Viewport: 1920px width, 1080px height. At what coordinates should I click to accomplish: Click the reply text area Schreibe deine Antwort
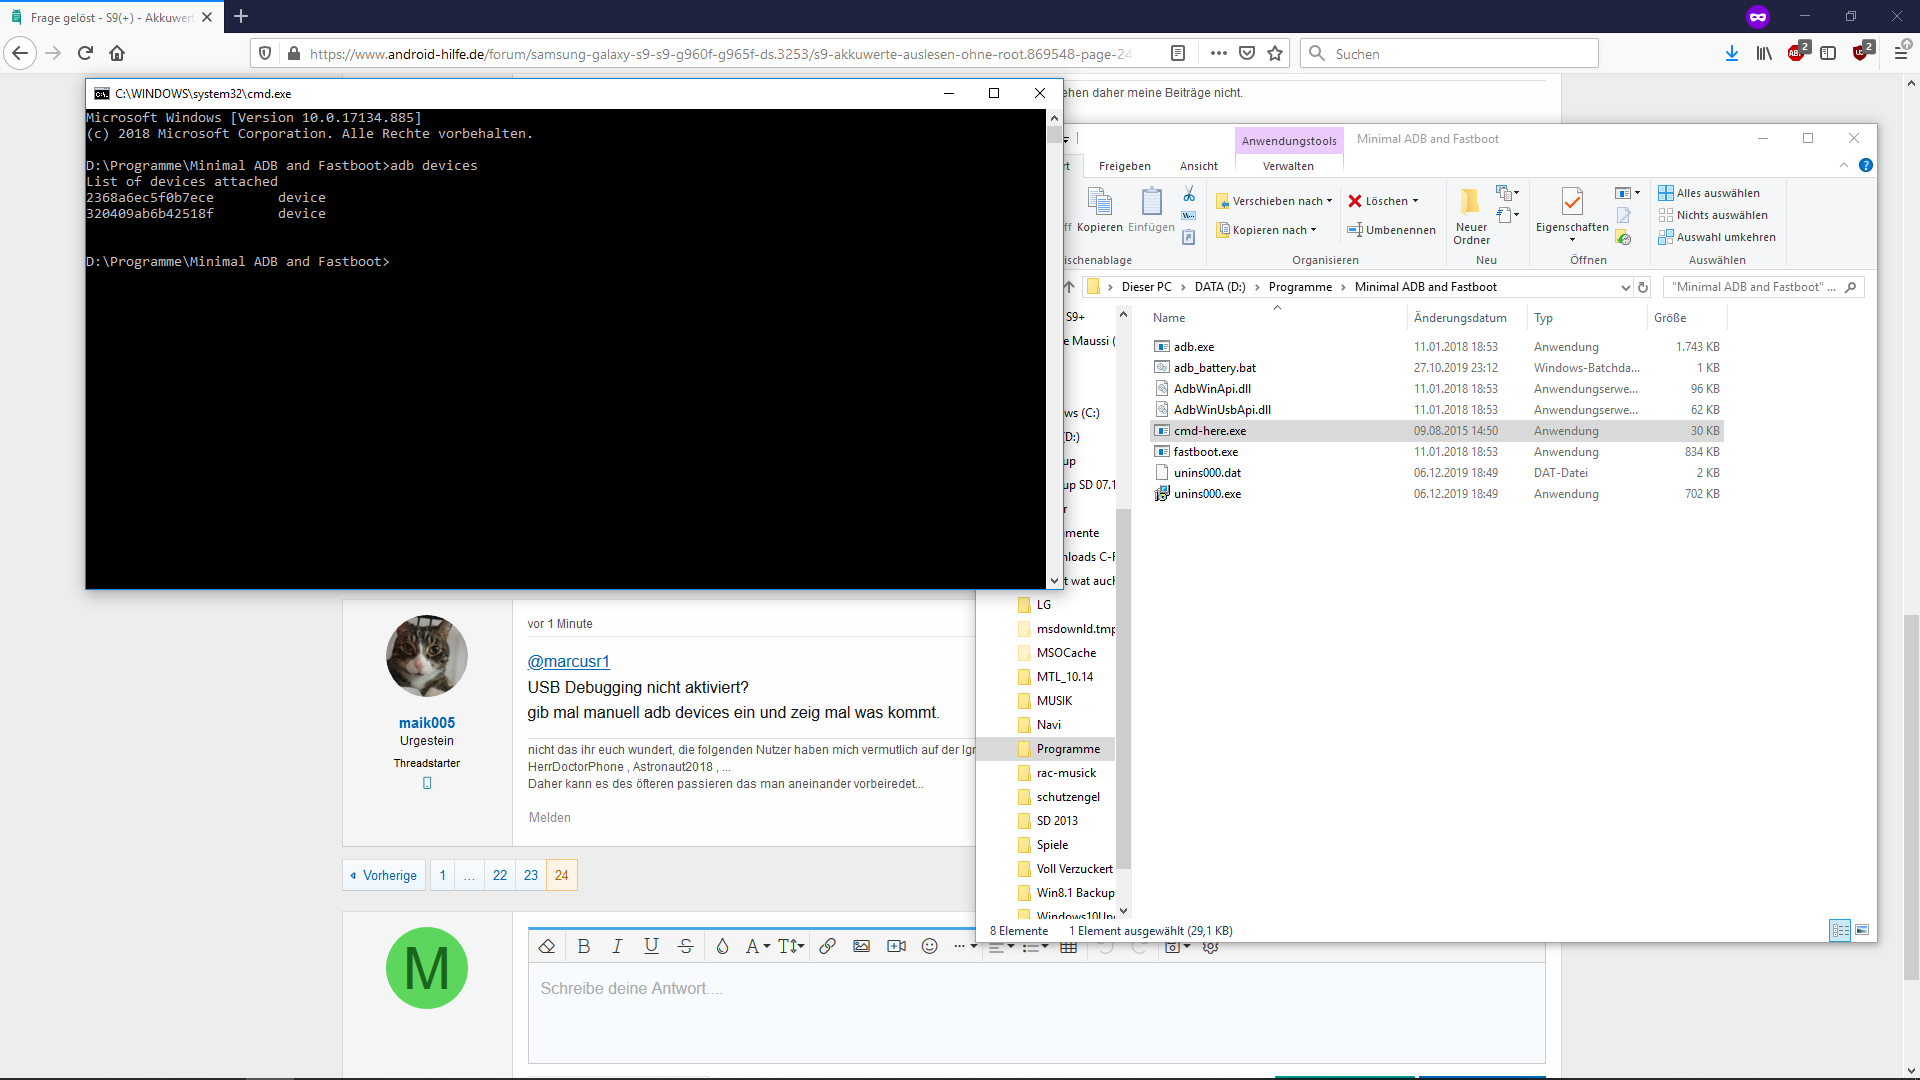pyautogui.click(x=1036, y=1012)
